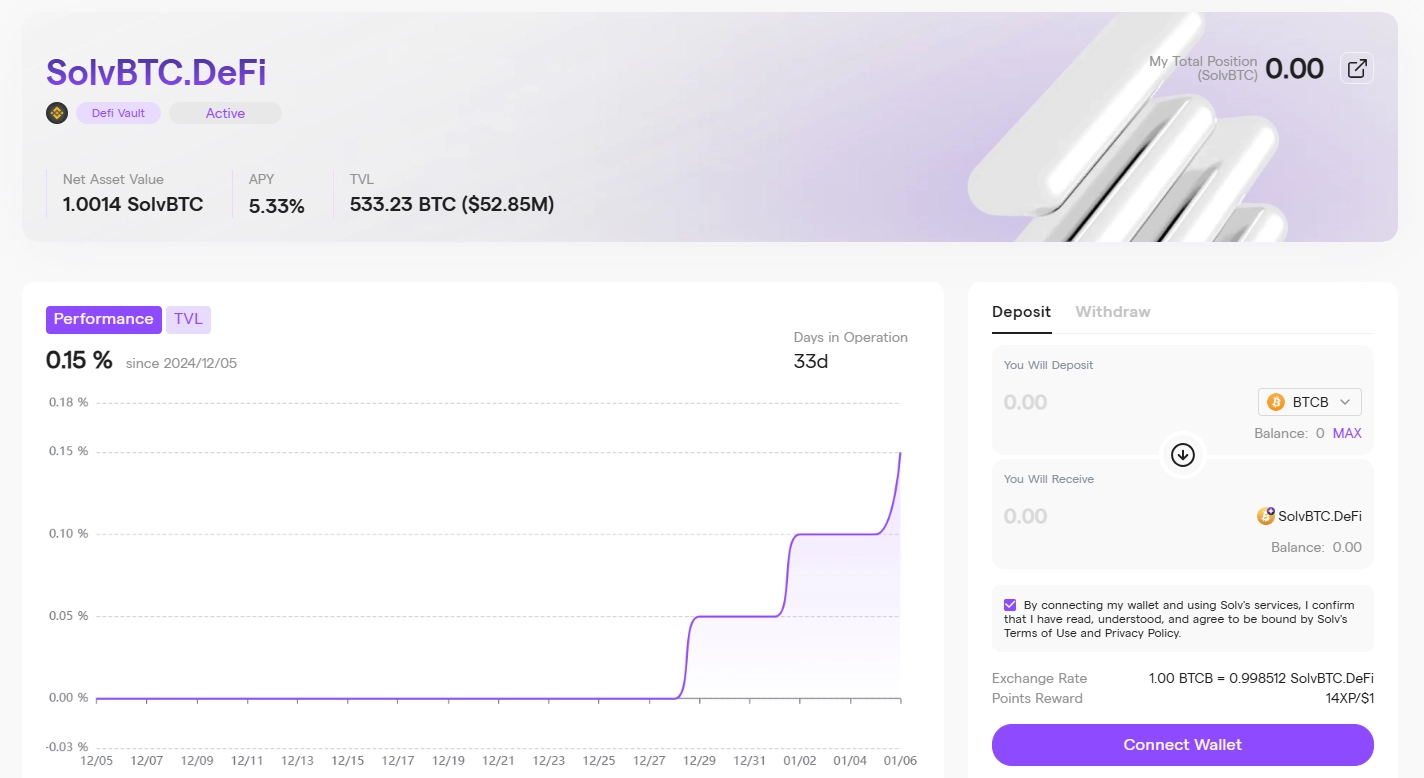The image size is (1424, 778).
Task: Switch chart to the TVL view
Action: click(188, 319)
